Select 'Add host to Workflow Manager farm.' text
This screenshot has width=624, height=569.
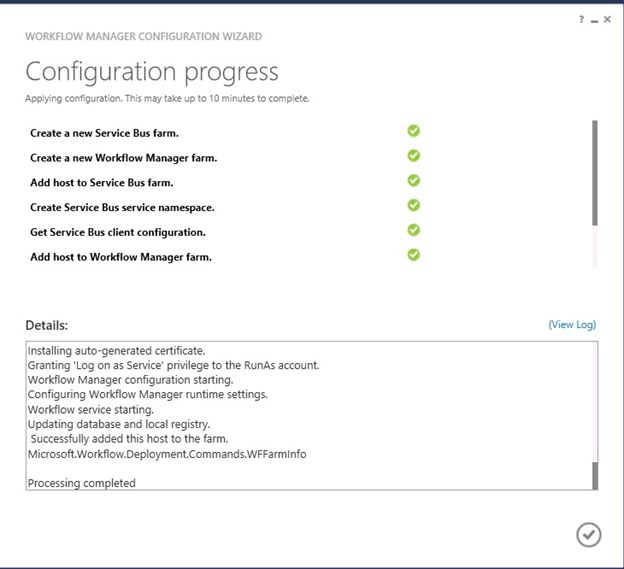[x=121, y=257]
